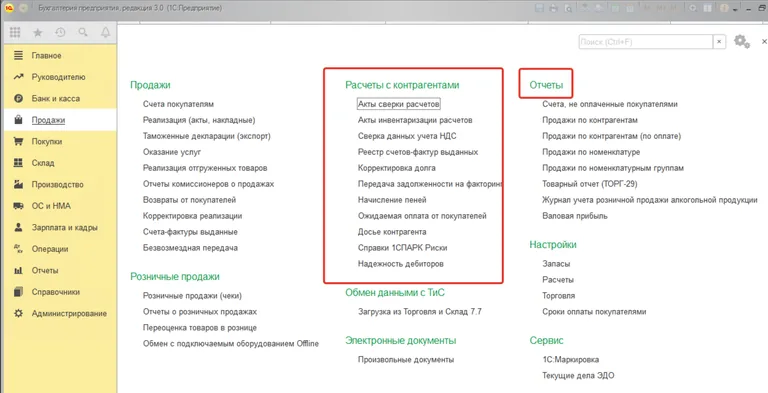The width and height of the screenshot is (768, 393).
Task: Open Favorites star icon
Action: point(38,32)
